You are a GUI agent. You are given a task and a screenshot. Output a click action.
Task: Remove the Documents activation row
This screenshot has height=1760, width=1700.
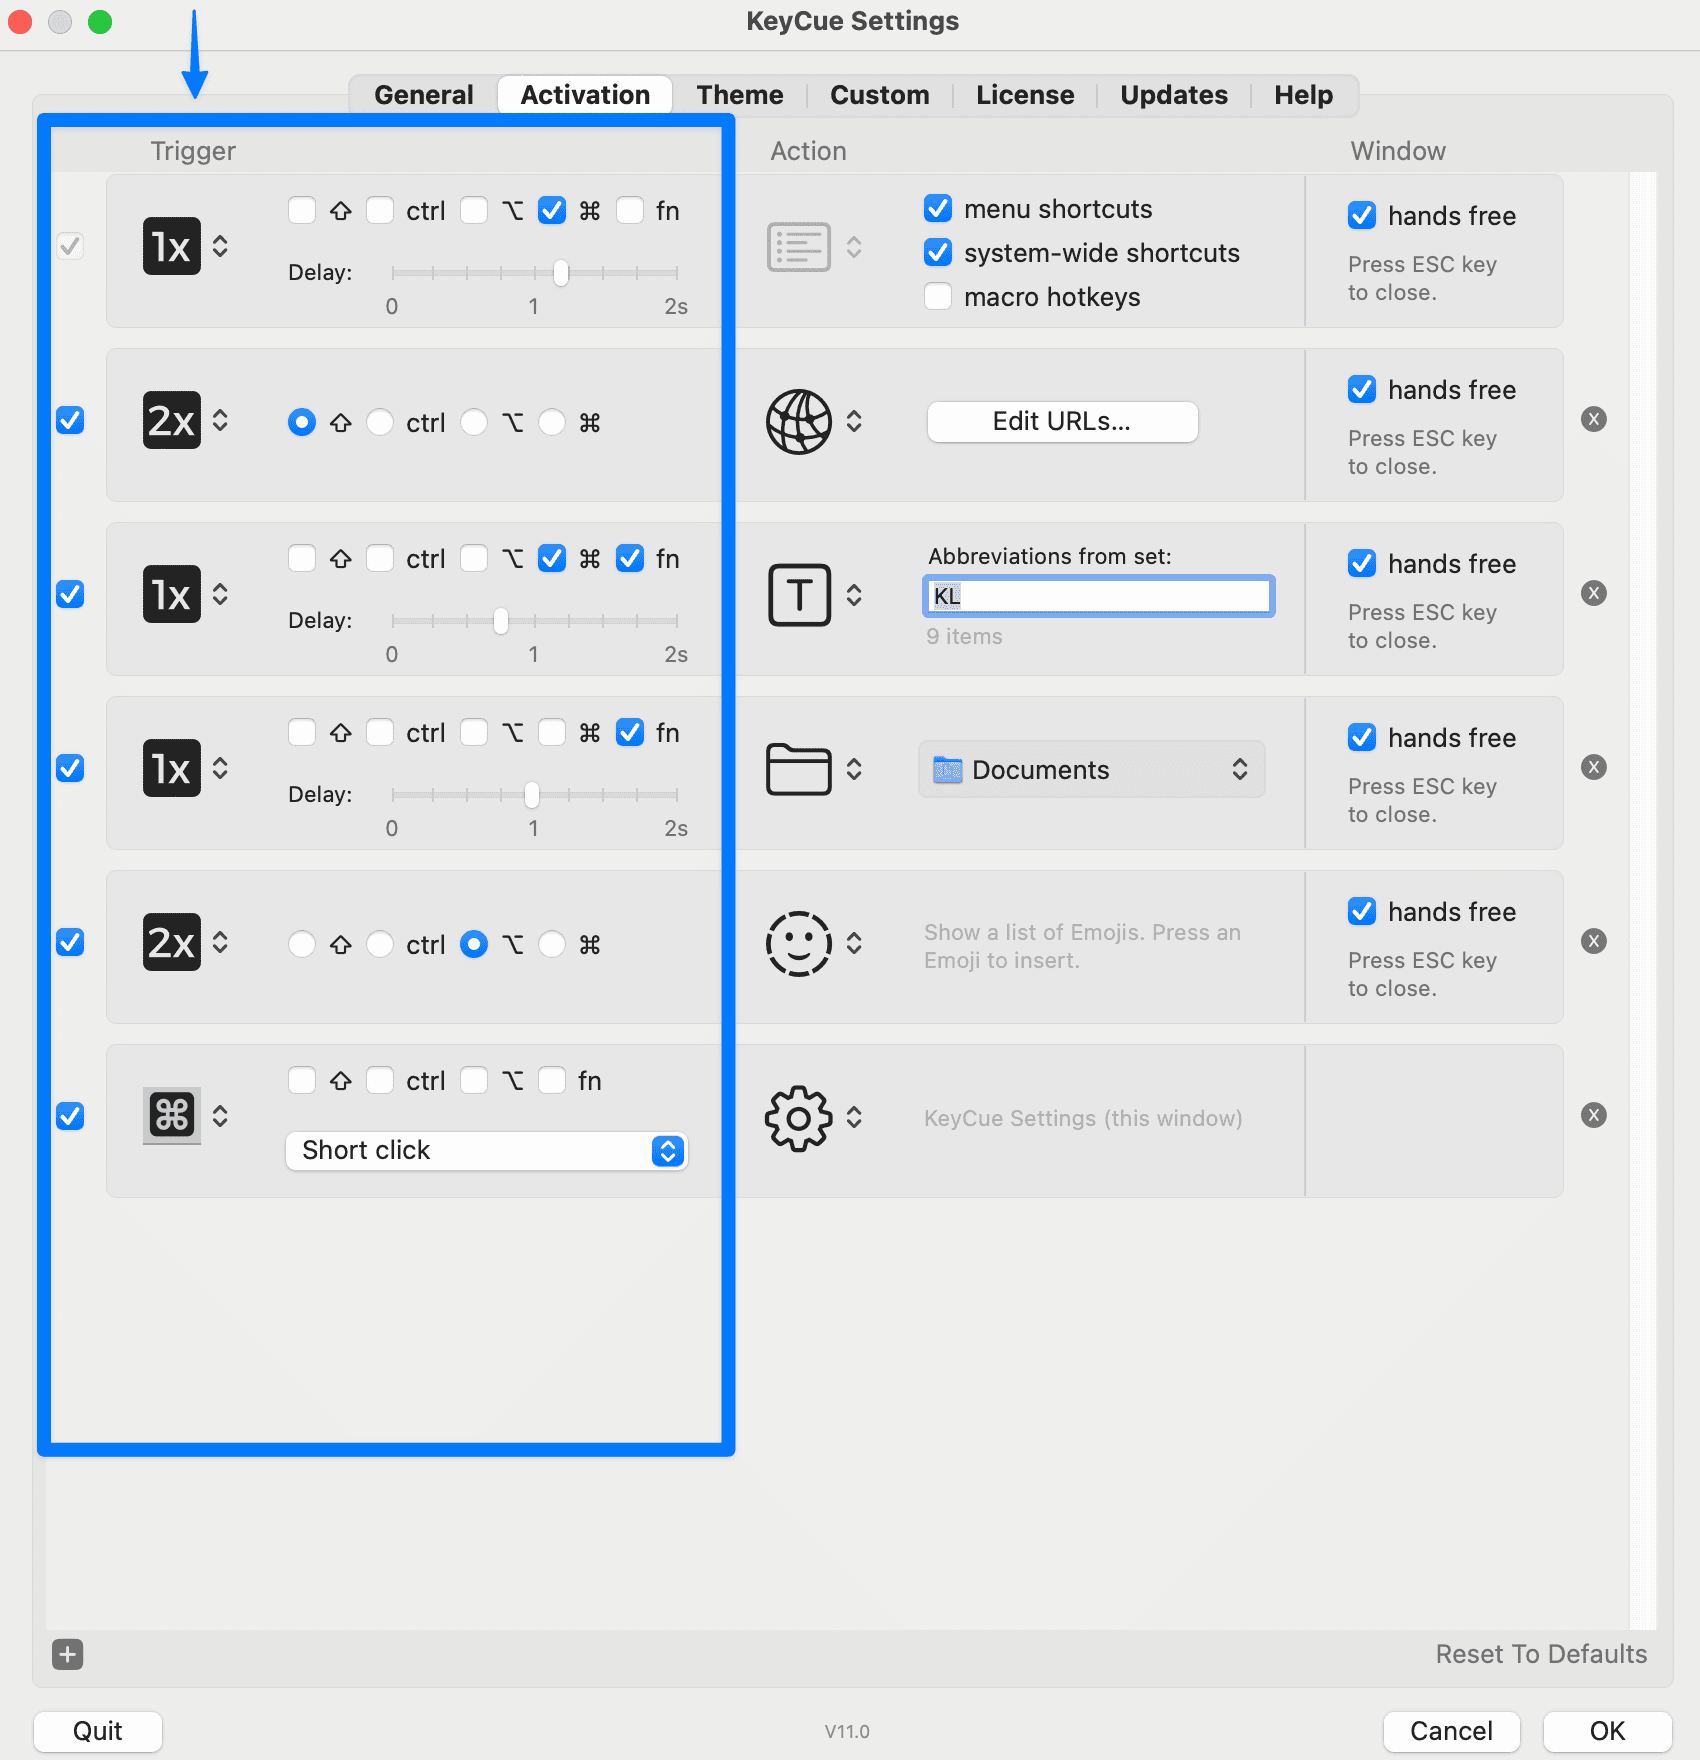coord(1594,767)
